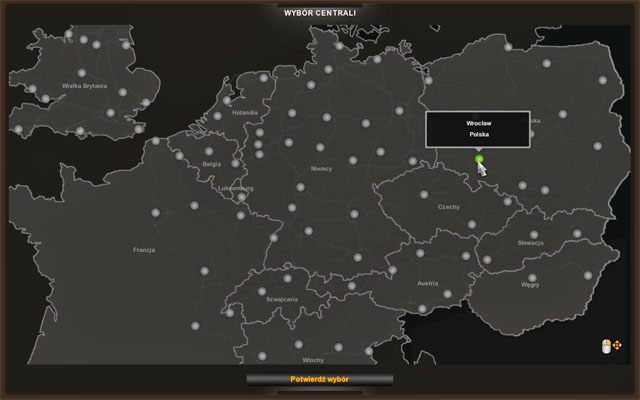Select the green Wrocław city marker
The height and width of the screenshot is (400, 640).
point(479,159)
